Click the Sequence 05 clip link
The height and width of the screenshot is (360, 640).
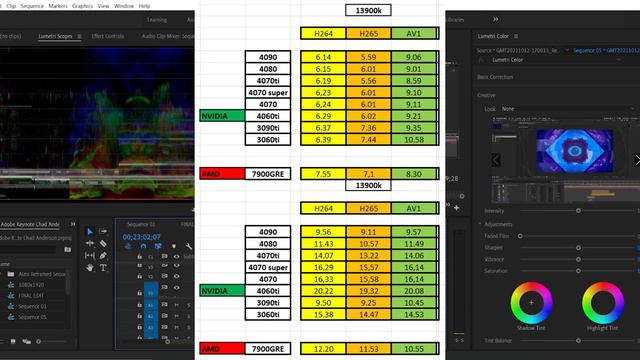[606, 51]
